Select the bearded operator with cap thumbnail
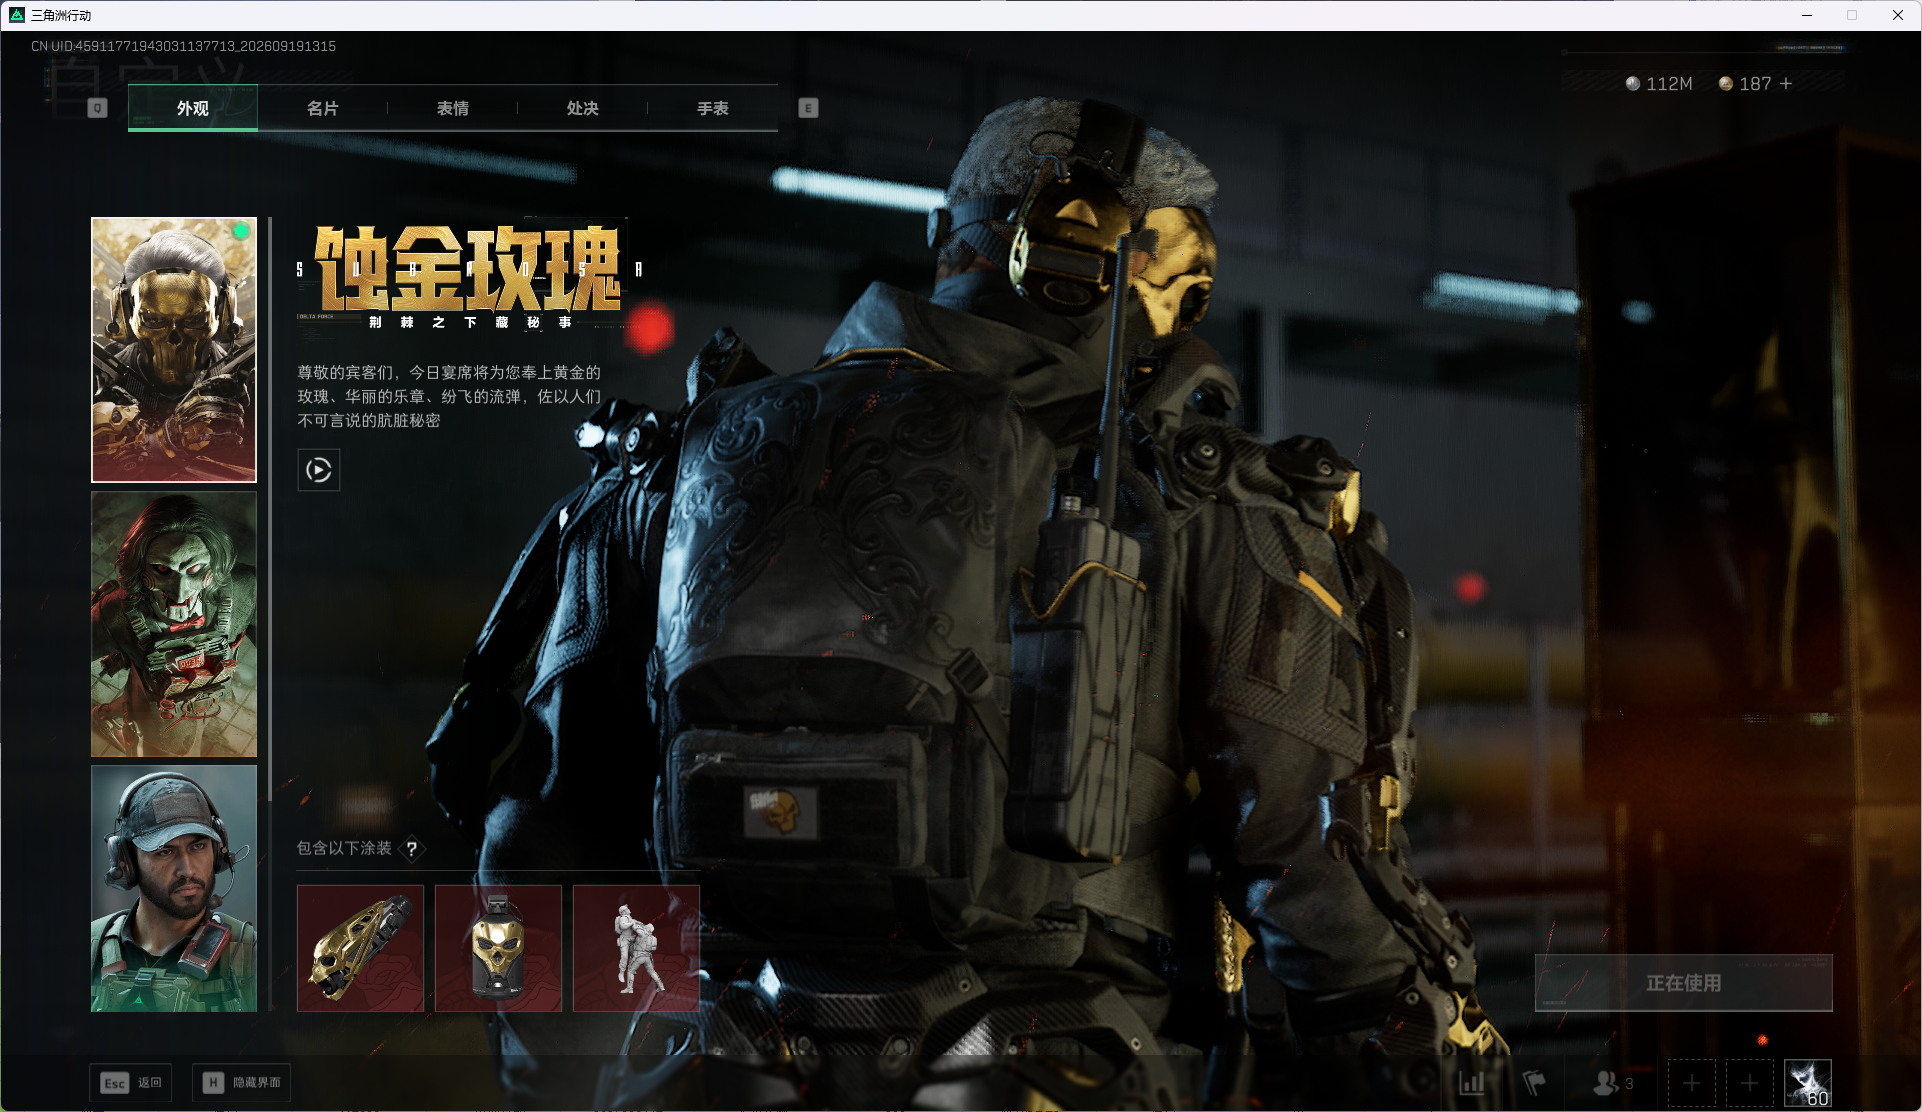 coord(174,889)
